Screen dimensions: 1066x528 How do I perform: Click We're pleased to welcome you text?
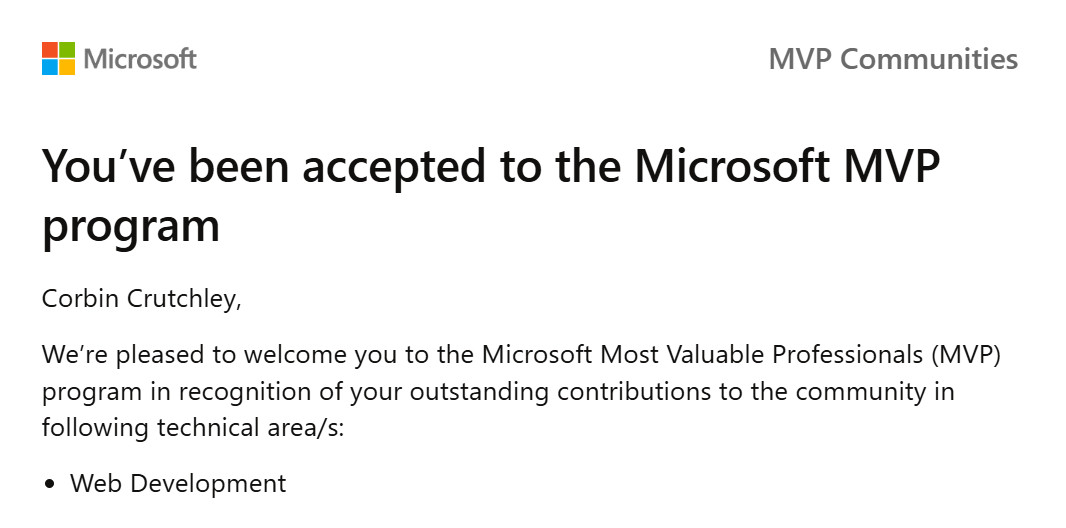212,355
